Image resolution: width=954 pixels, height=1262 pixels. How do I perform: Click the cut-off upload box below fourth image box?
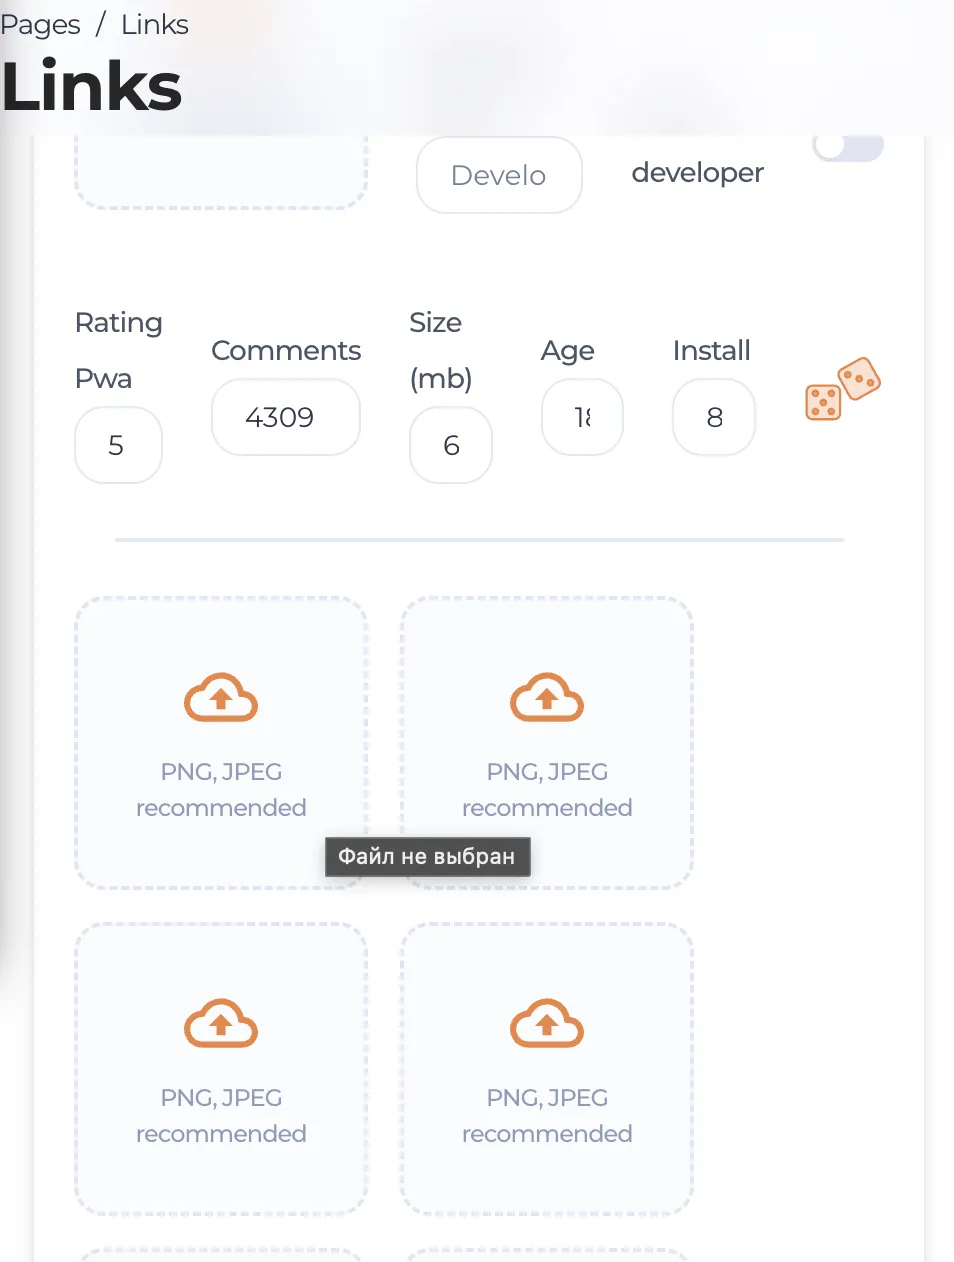547,1254
